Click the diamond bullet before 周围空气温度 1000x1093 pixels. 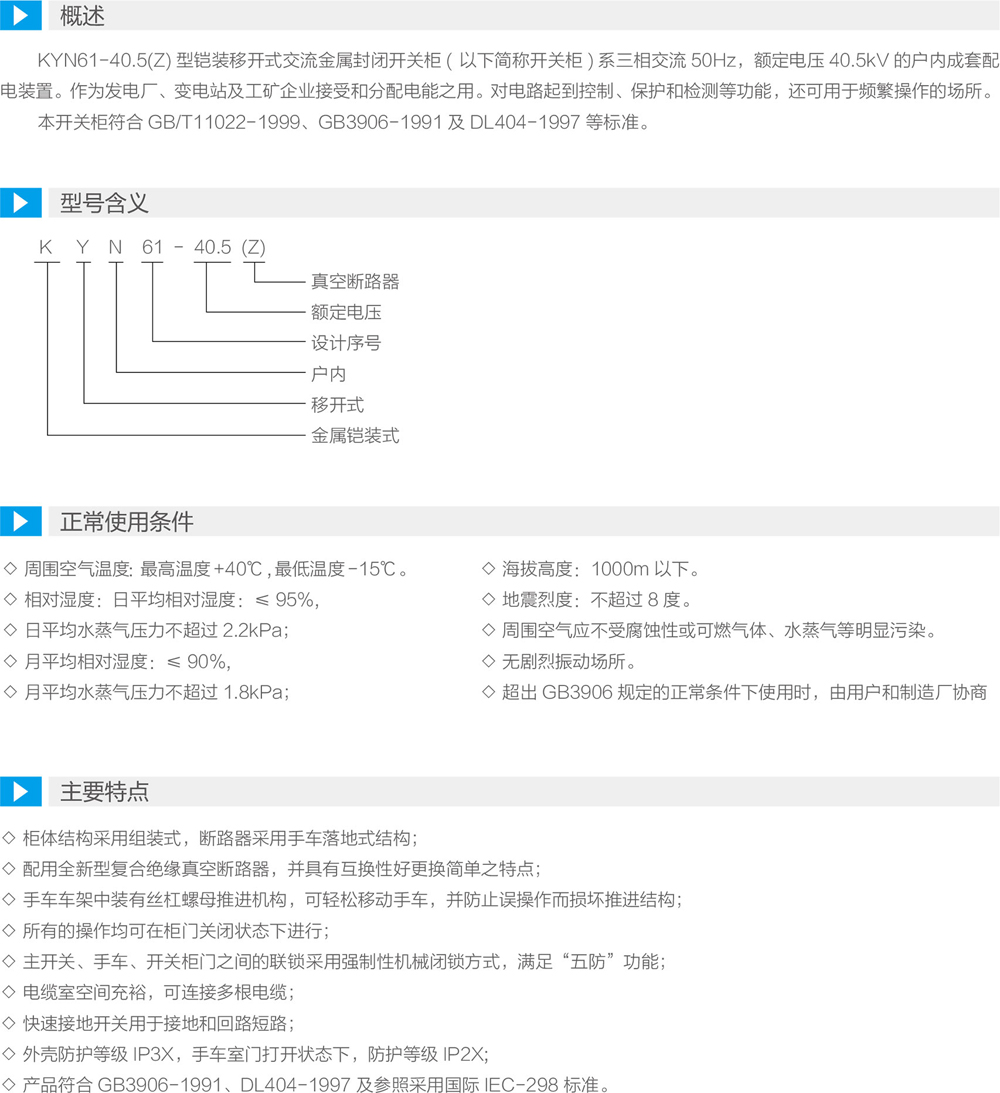[x=10, y=570]
